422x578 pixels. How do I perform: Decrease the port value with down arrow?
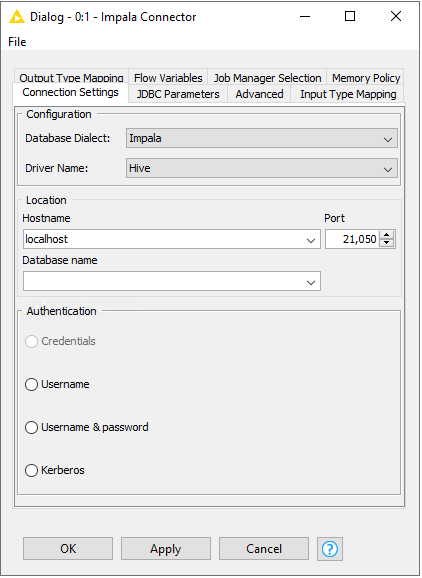386,243
